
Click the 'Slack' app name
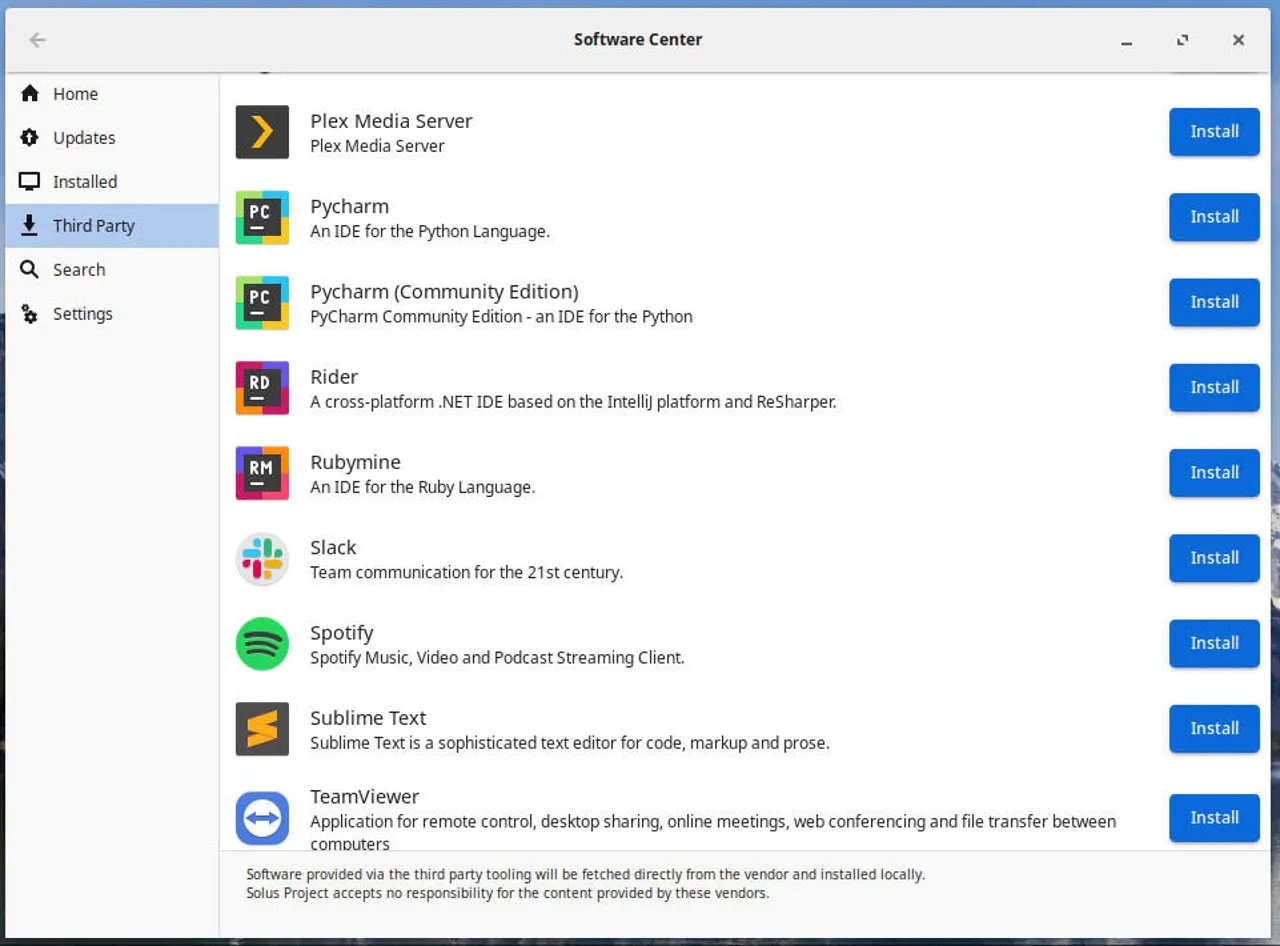[x=333, y=548]
